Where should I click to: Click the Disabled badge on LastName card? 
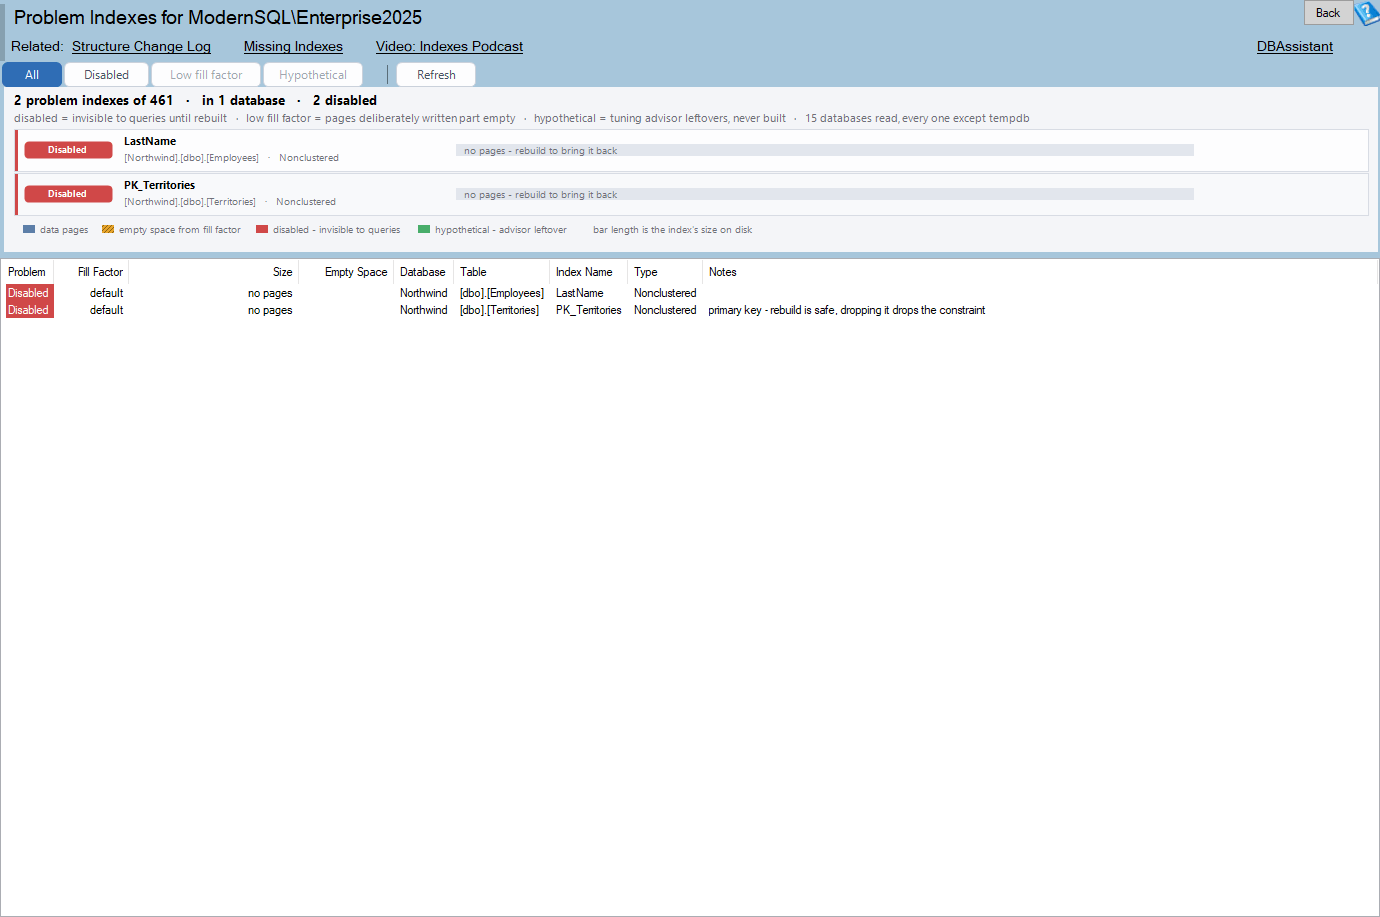tap(68, 150)
